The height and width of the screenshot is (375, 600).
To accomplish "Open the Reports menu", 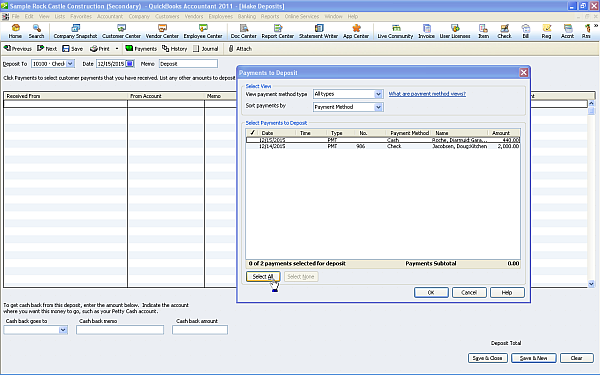I will (x=270, y=16).
